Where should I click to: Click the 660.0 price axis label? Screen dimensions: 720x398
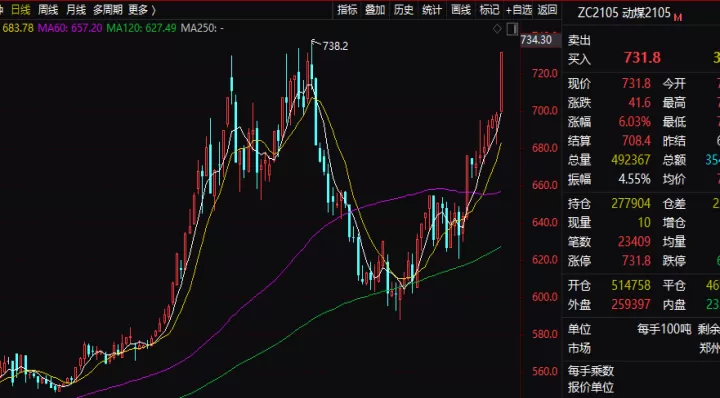click(x=546, y=185)
